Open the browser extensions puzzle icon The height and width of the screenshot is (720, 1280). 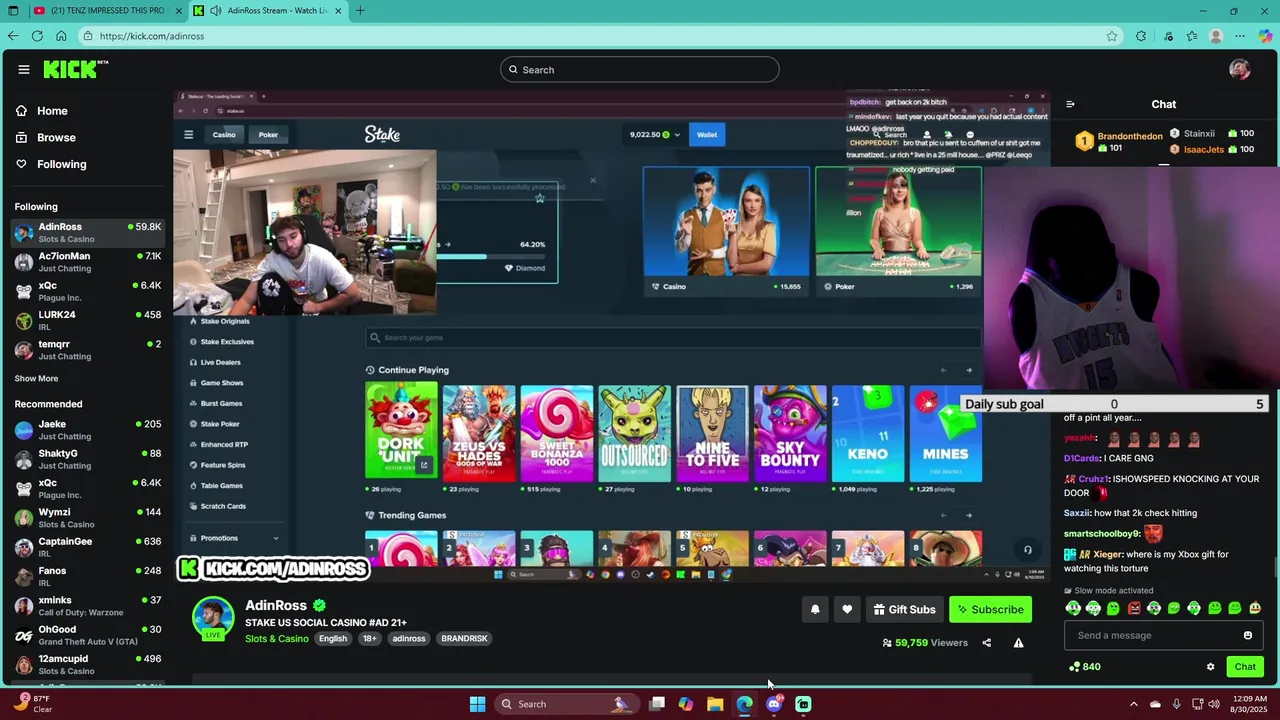(x=1141, y=36)
